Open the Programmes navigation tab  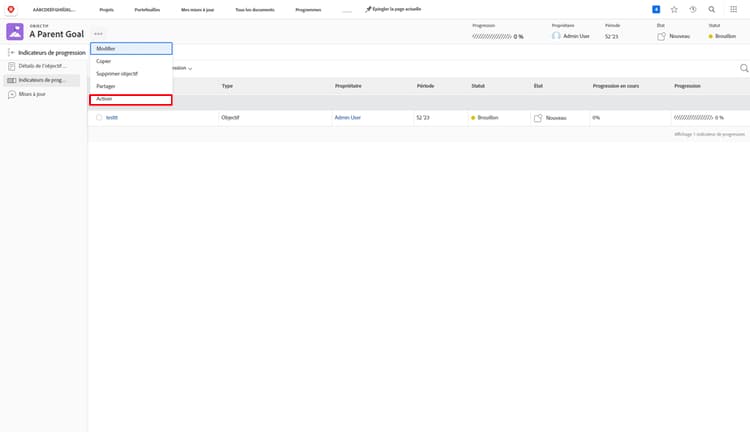click(x=309, y=10)
